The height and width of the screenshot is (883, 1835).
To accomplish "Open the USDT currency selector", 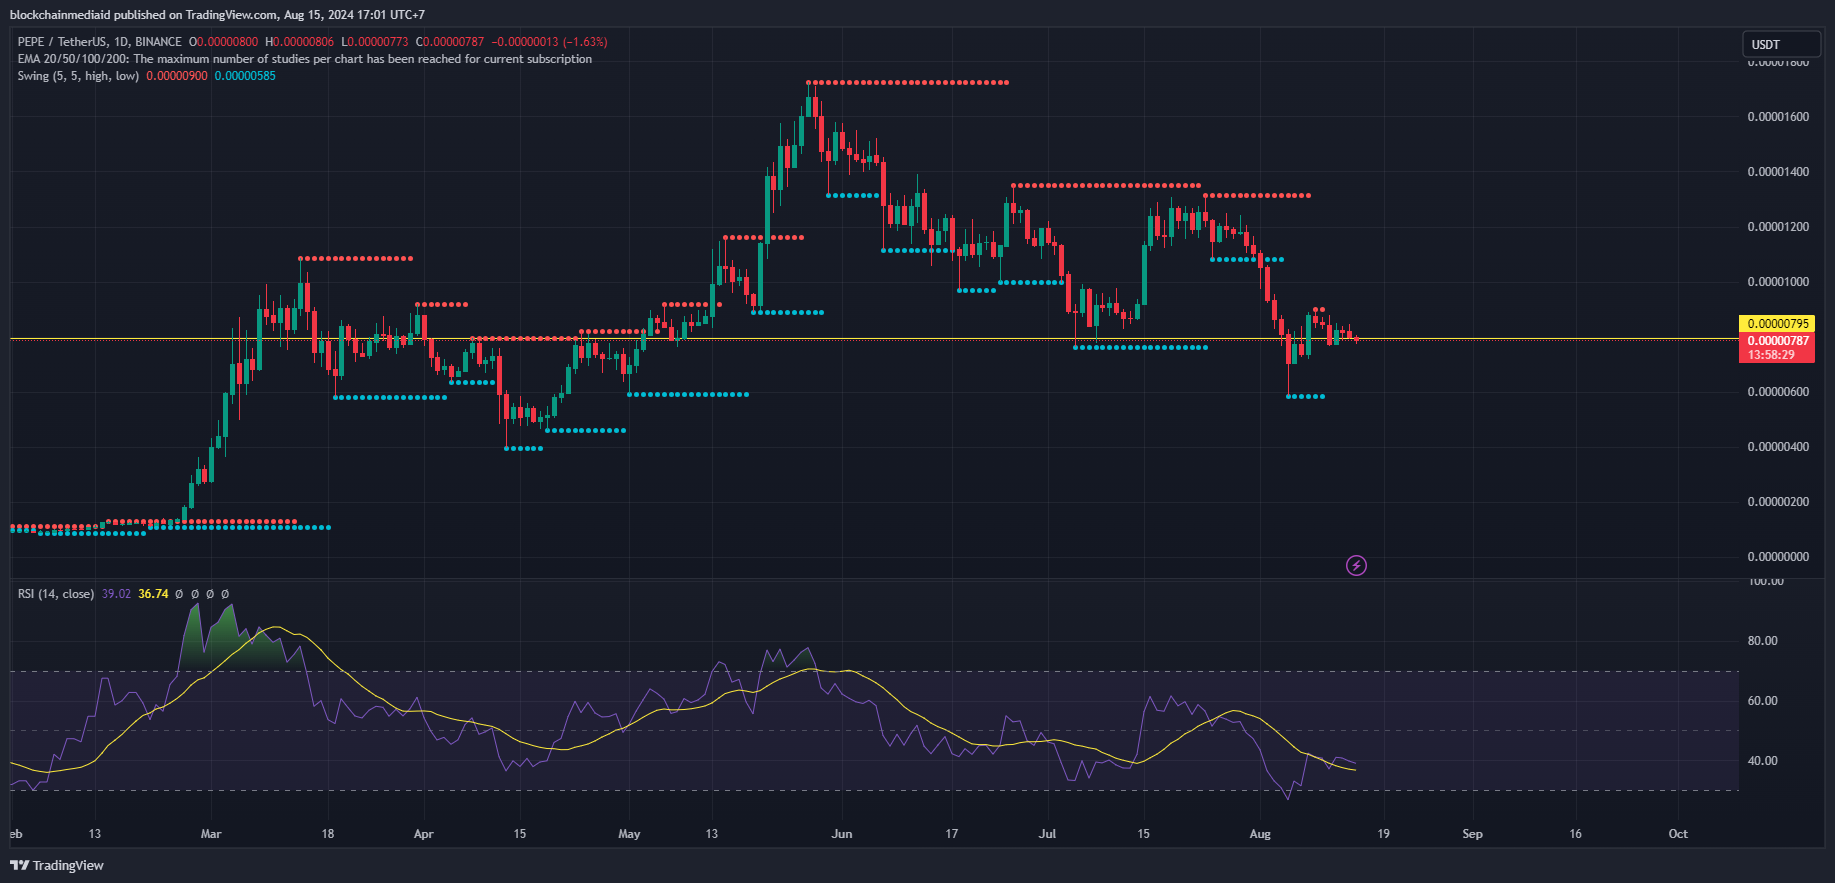I will [1782, 44].
